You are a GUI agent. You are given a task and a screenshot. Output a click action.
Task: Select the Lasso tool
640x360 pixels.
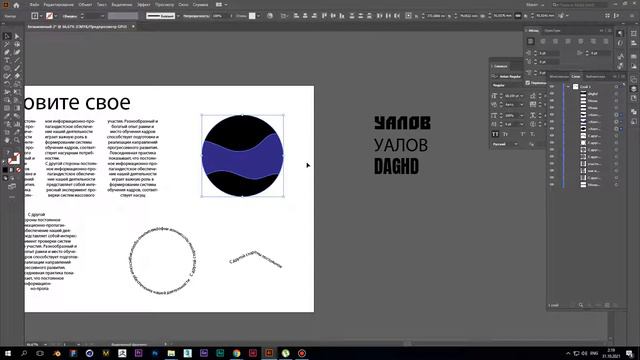click(17, 44)
